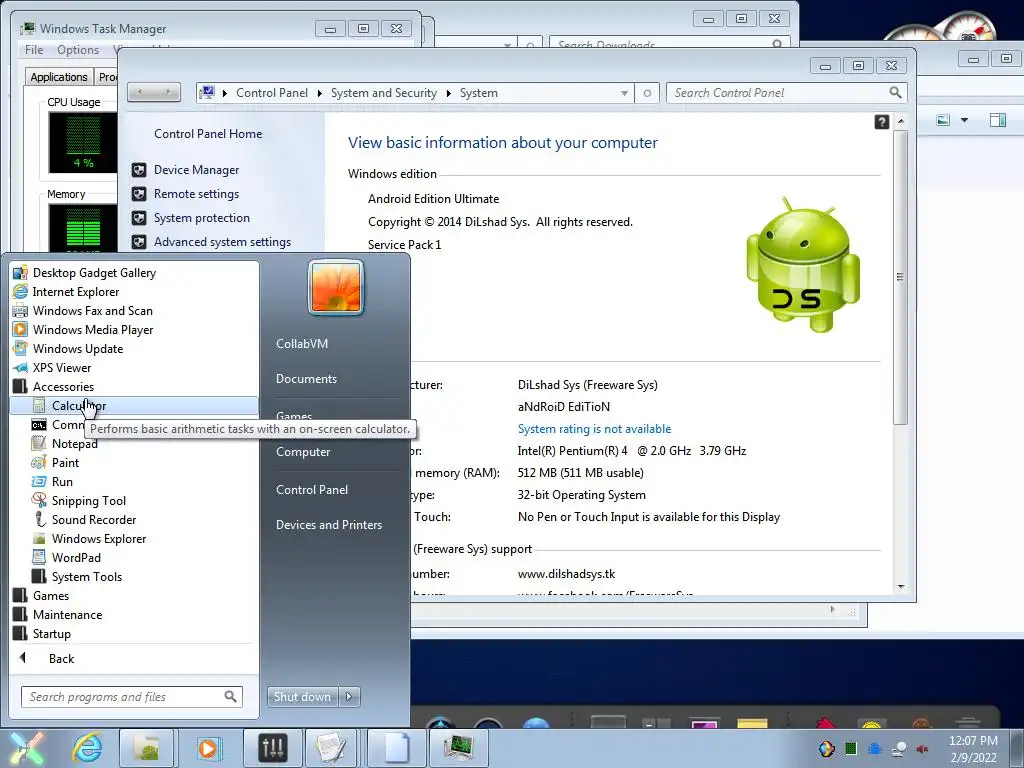1024x768 pixels.
Task: Switch to Task Manager via taskbar button
Action: [x=459, y=748]
